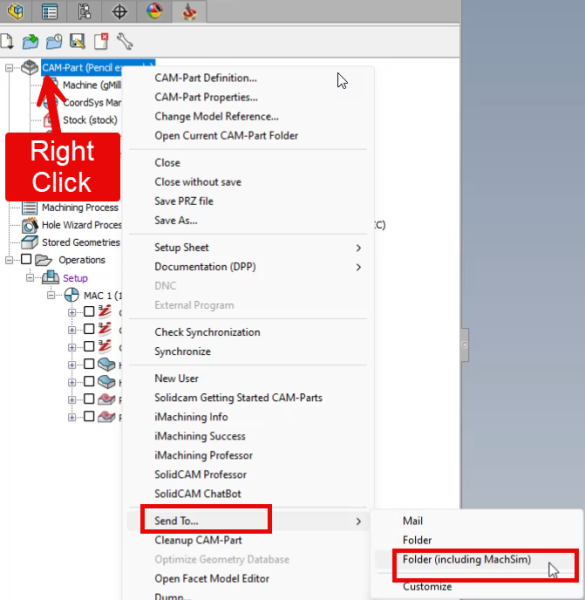Image resolution: width=585 pixels, height=600 pixels.
Task: Choose CAM-Part Properties... menu entry
Action: pos(206,97)
